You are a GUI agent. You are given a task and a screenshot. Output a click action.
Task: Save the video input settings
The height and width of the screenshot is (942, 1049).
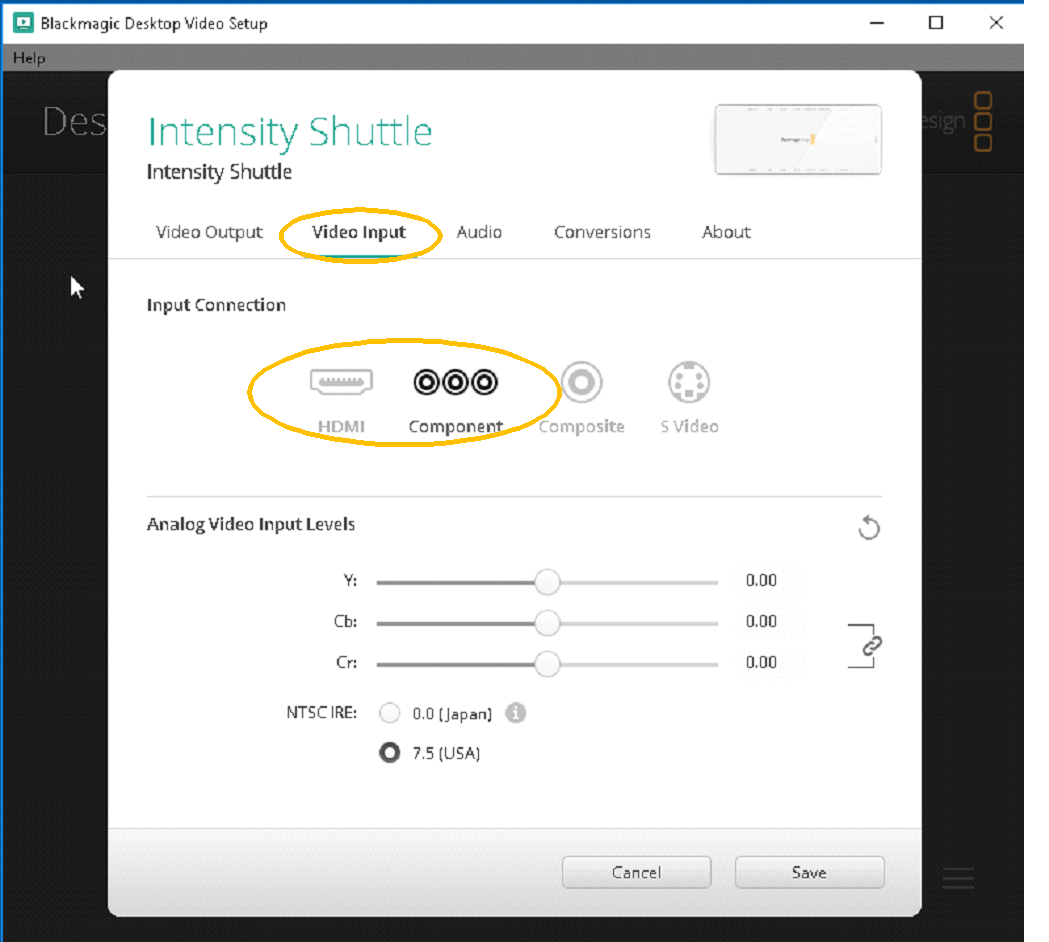click(x=809, y=872)
